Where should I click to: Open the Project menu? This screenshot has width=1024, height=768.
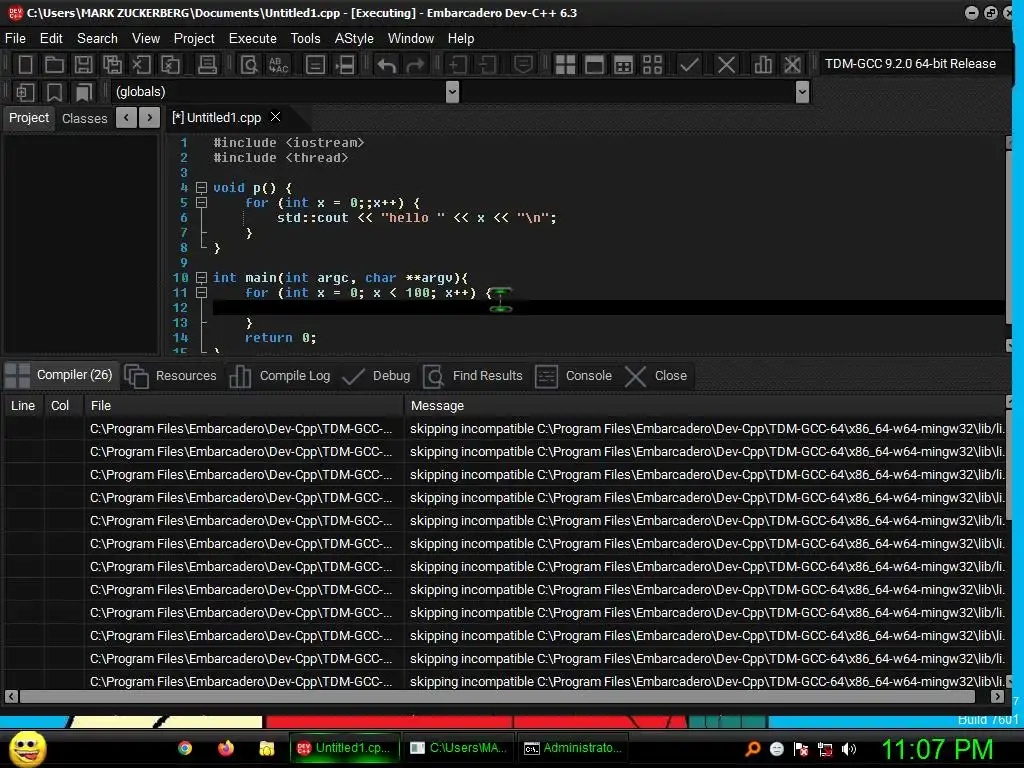(x=194, y=39)
